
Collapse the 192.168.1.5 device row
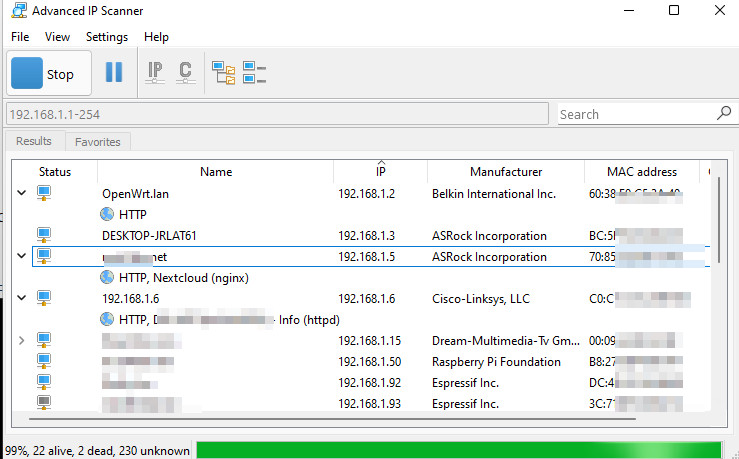pyautogui.click(x=21, y=256)
